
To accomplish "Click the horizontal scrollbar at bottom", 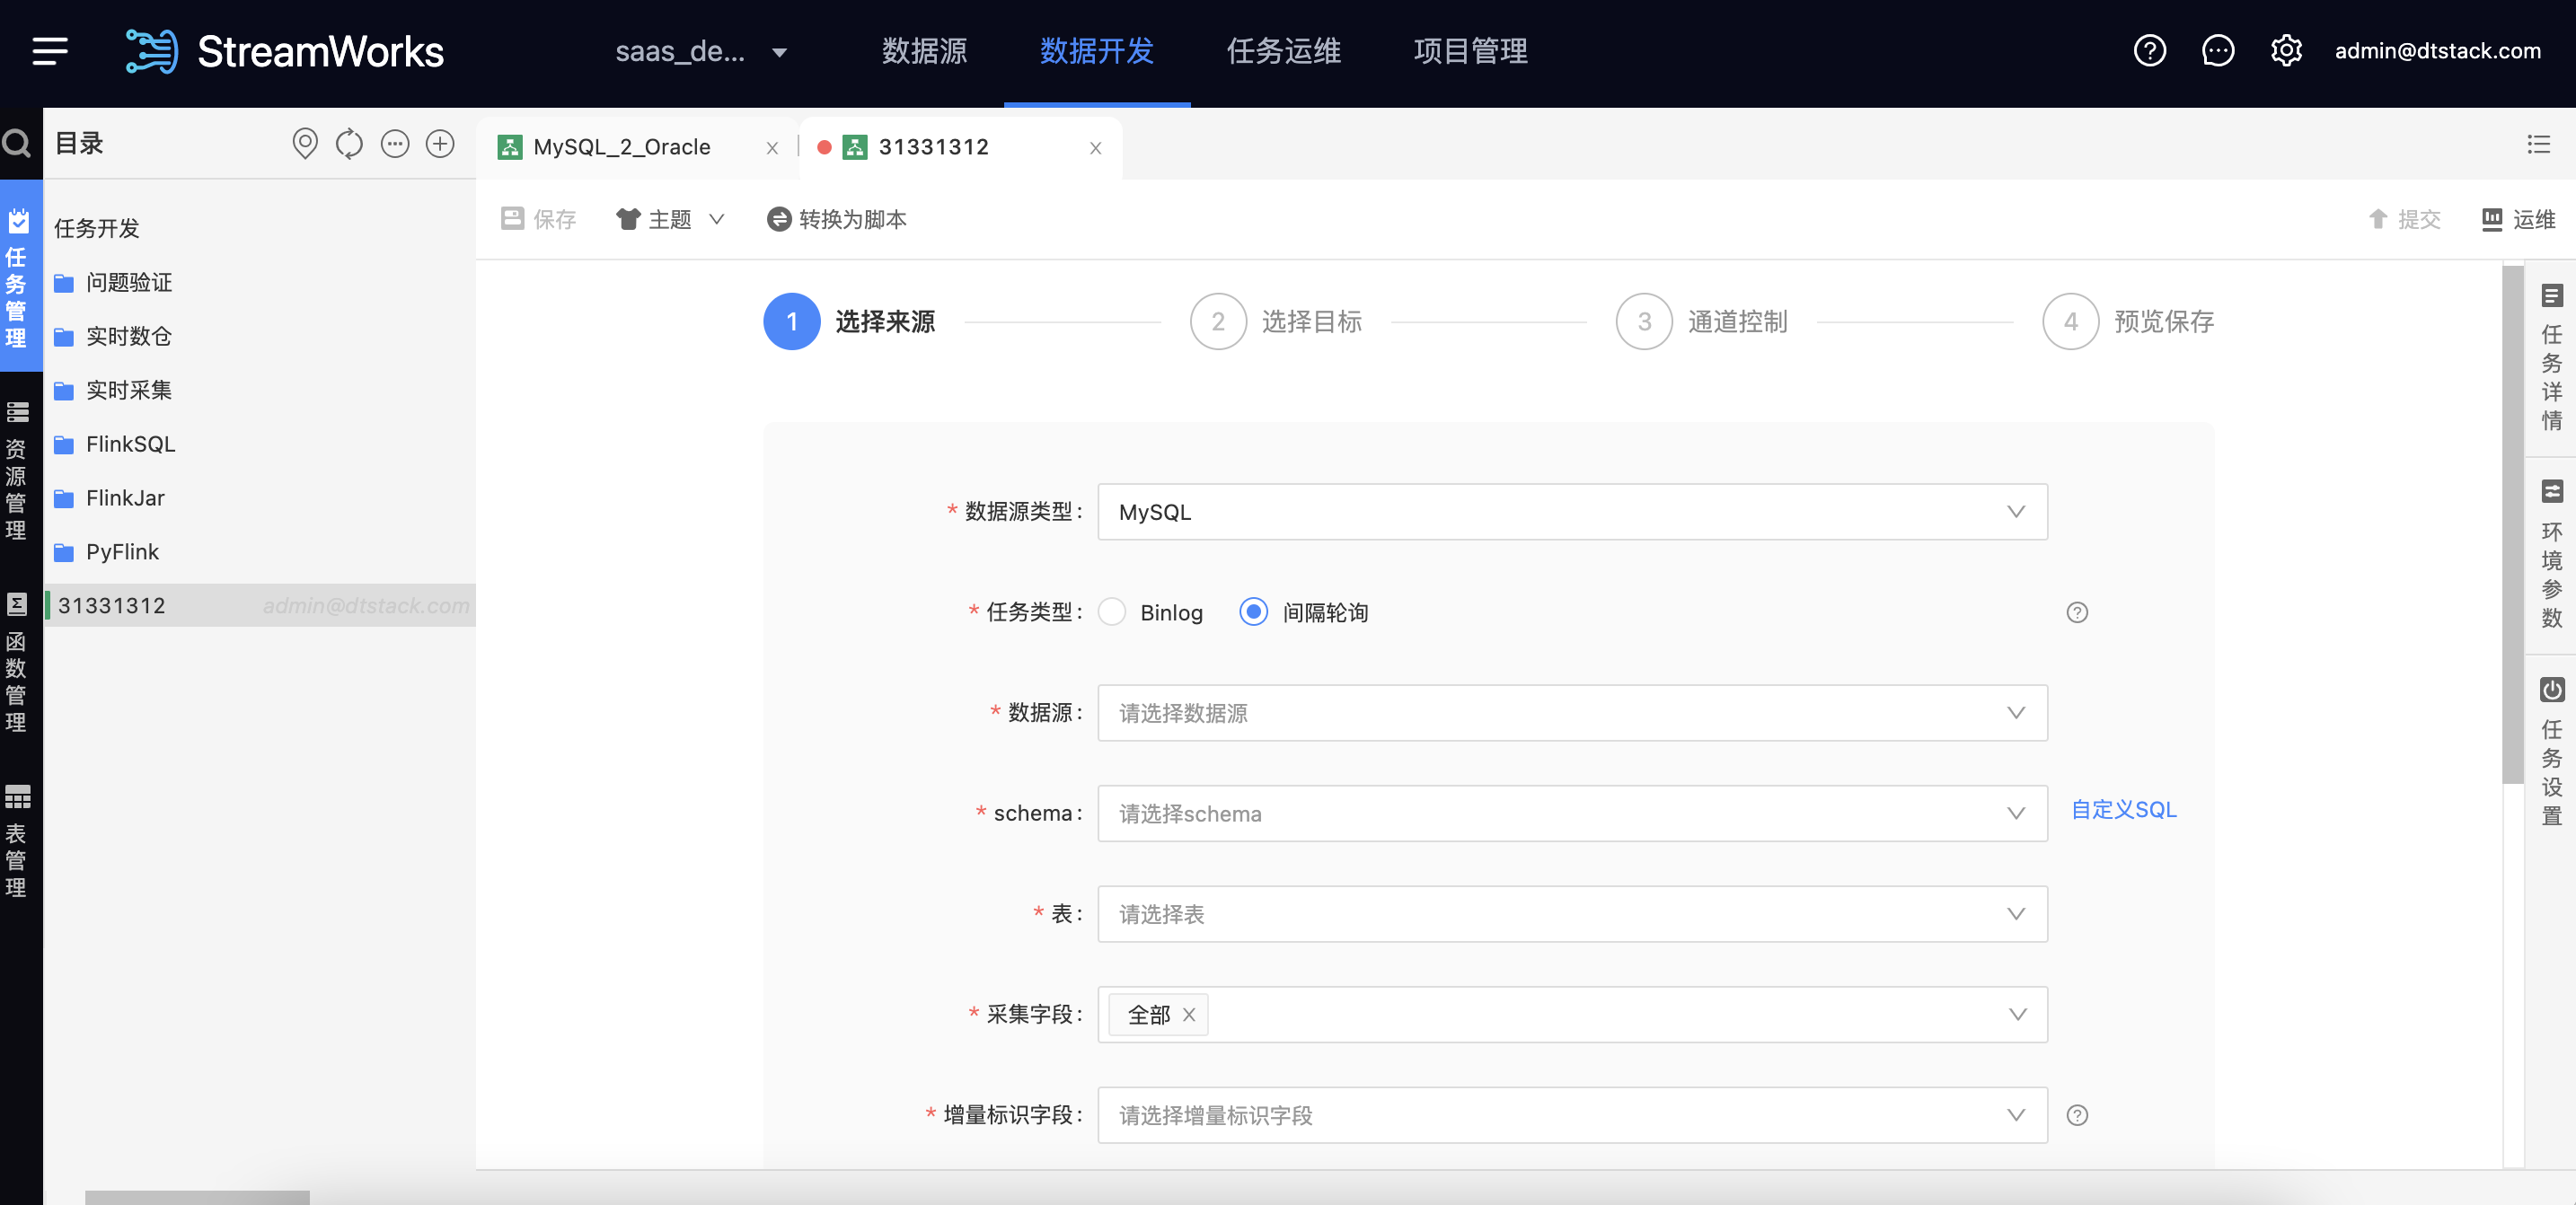I will (197, 1197).
